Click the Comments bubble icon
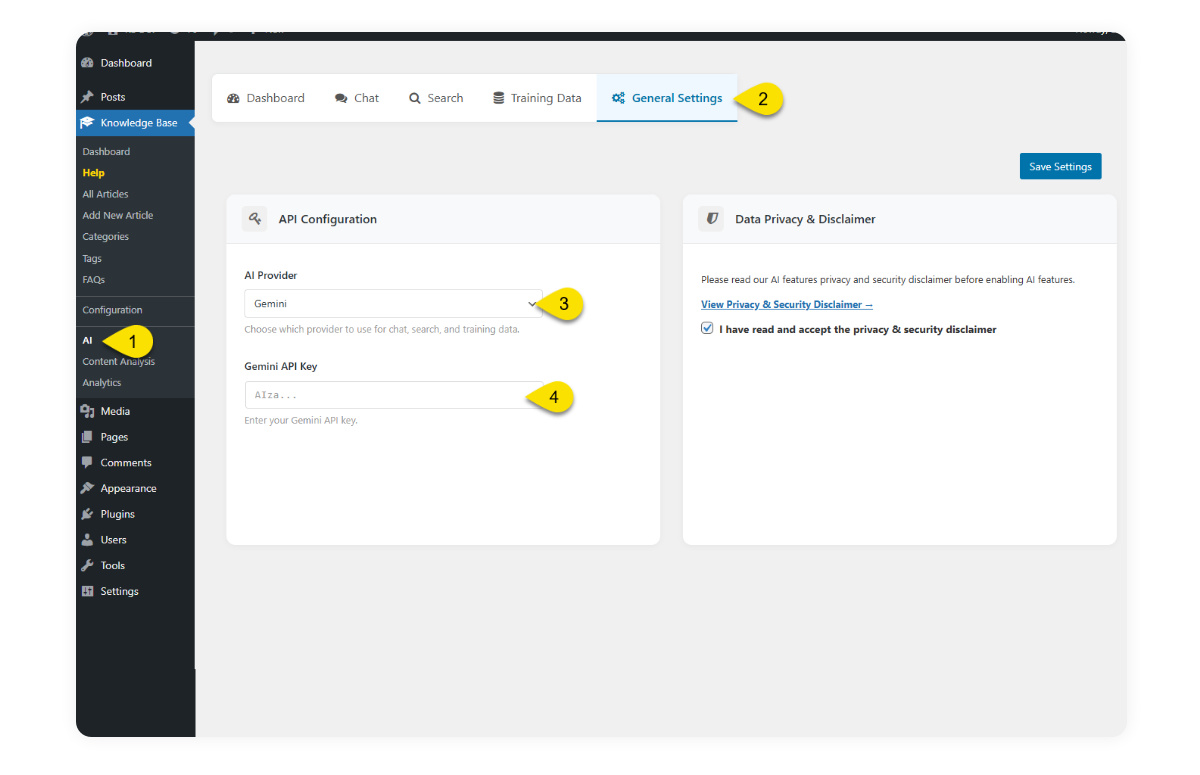The height and width of the screenshot is (775, 1200). (x=88, y=463)
